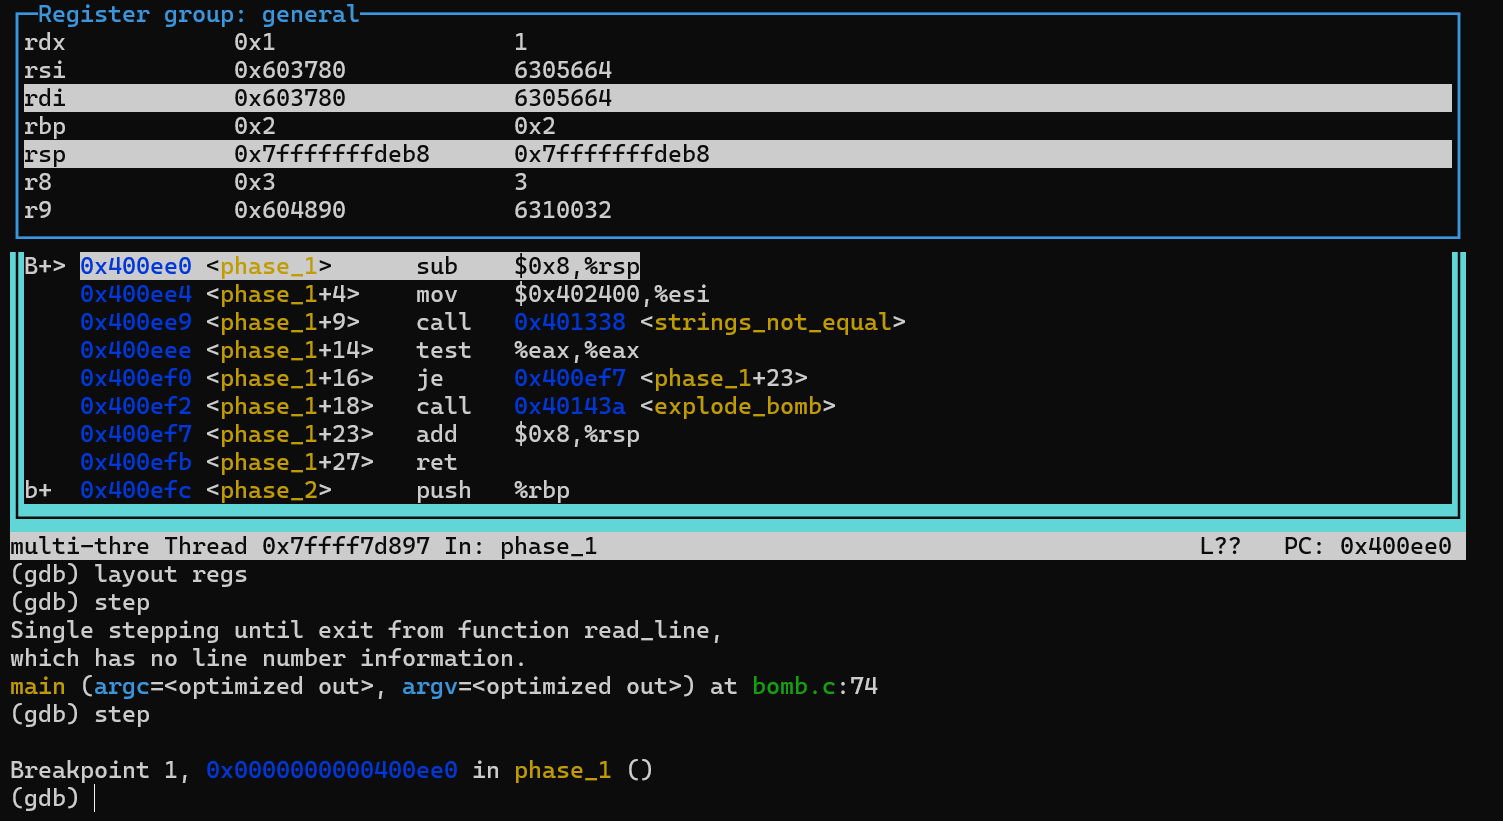
Task: Select the rsp register name
Action: 45,154
